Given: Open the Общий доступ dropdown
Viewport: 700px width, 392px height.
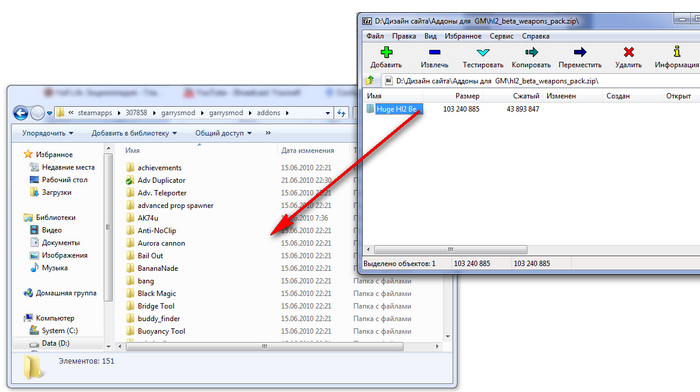Looking at the screenshot, I should (223, 133).
